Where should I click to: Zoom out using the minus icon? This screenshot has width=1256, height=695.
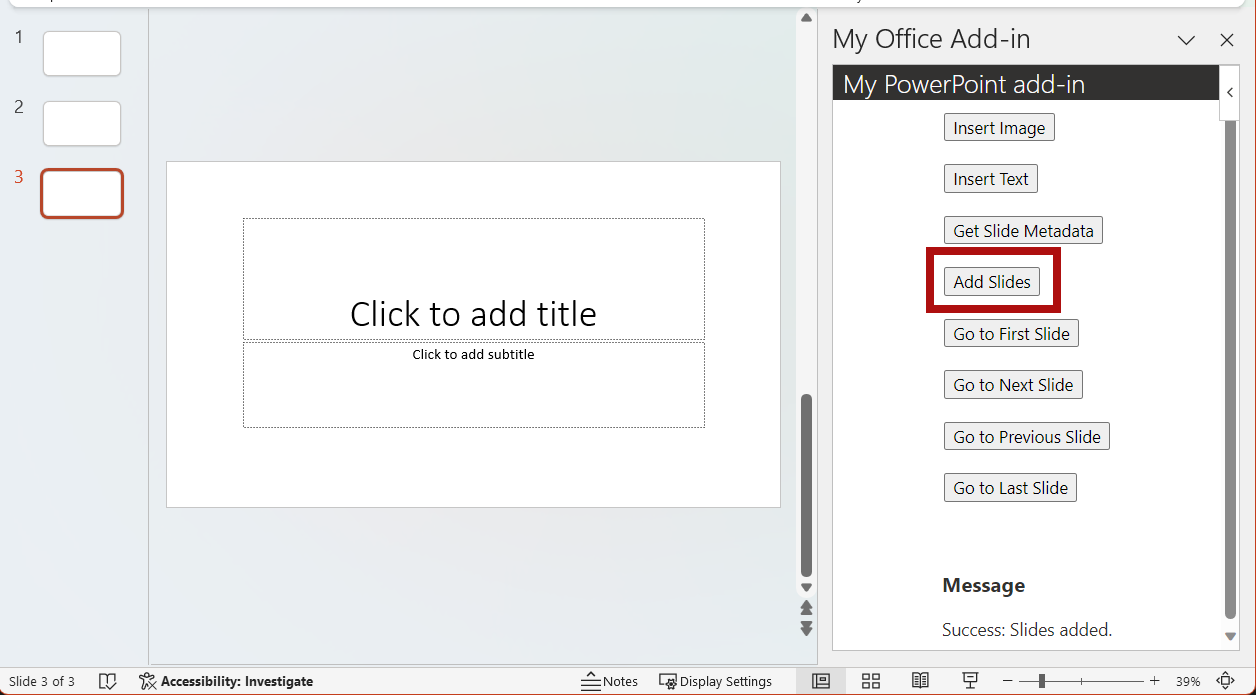1009,681
